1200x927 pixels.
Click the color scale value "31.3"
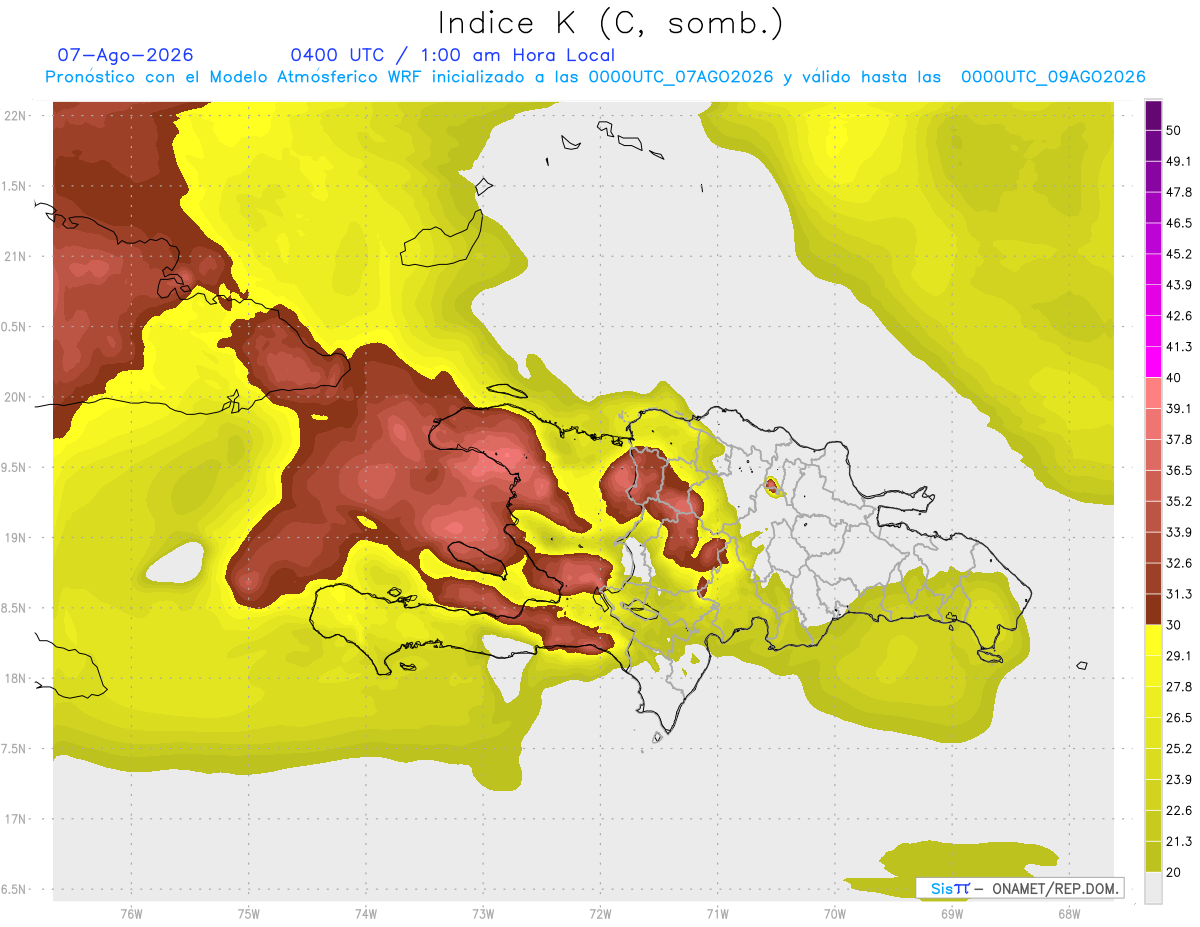click(1179, 594)
